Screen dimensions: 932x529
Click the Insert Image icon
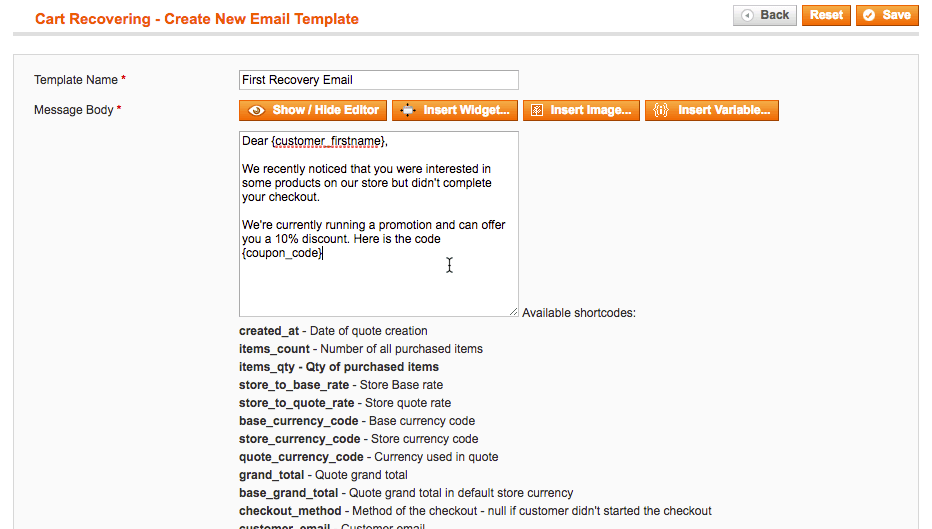[536, 110]
